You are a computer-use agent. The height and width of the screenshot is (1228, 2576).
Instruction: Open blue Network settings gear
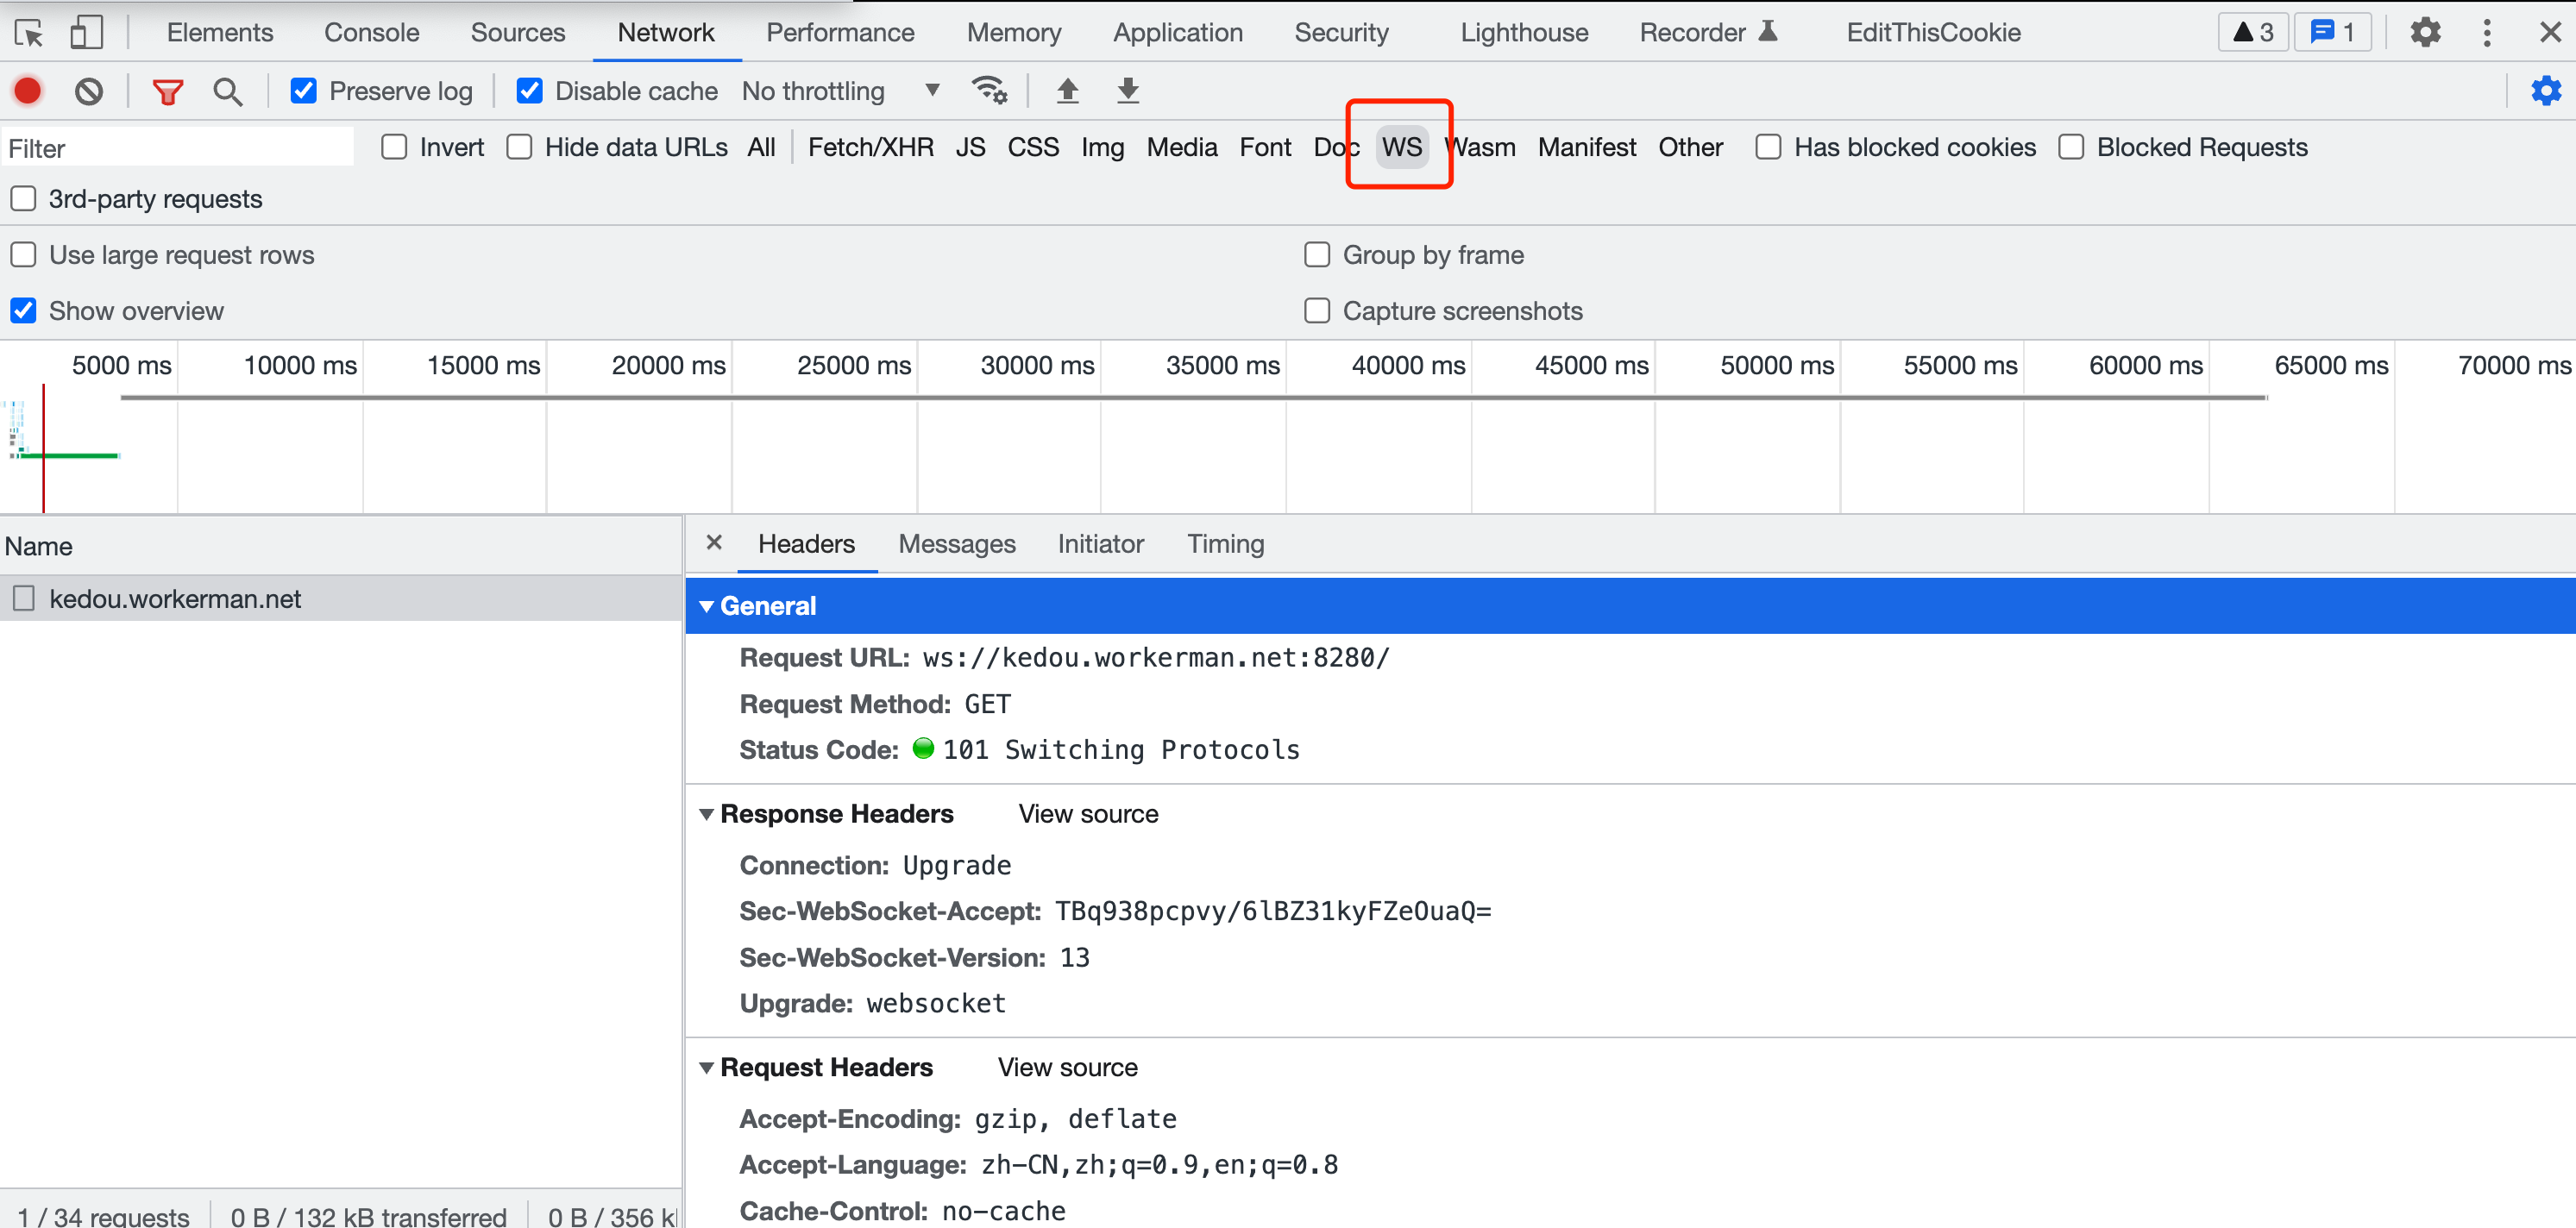pyautogui.click(x=2545, y=91)
